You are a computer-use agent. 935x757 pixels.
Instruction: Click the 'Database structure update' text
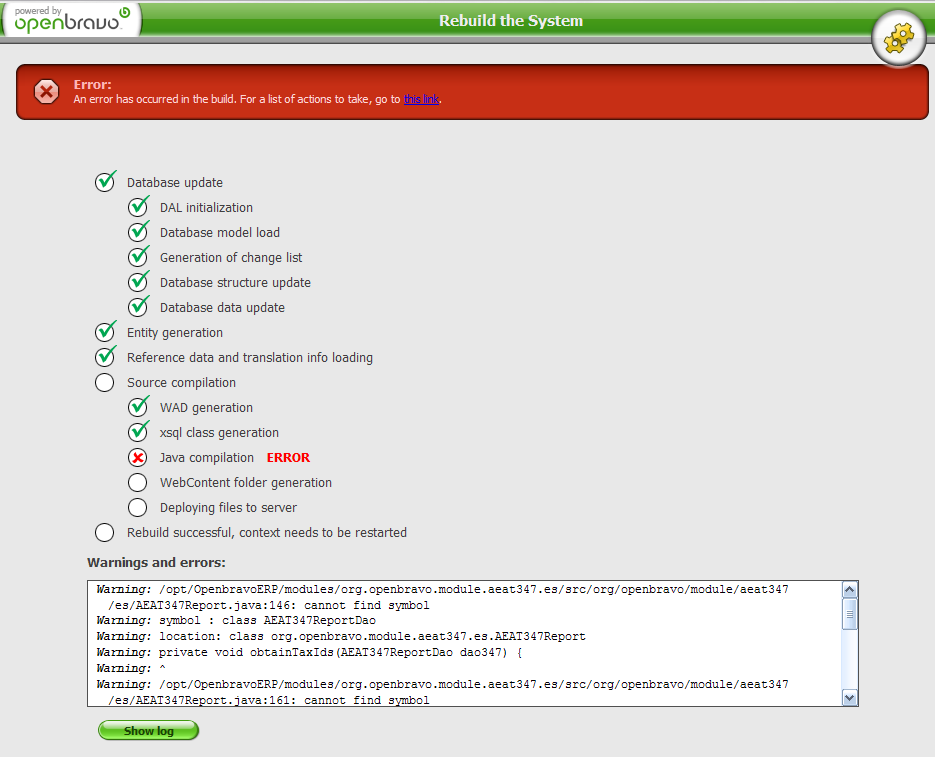pyautogui.click(x=235, y=283)
